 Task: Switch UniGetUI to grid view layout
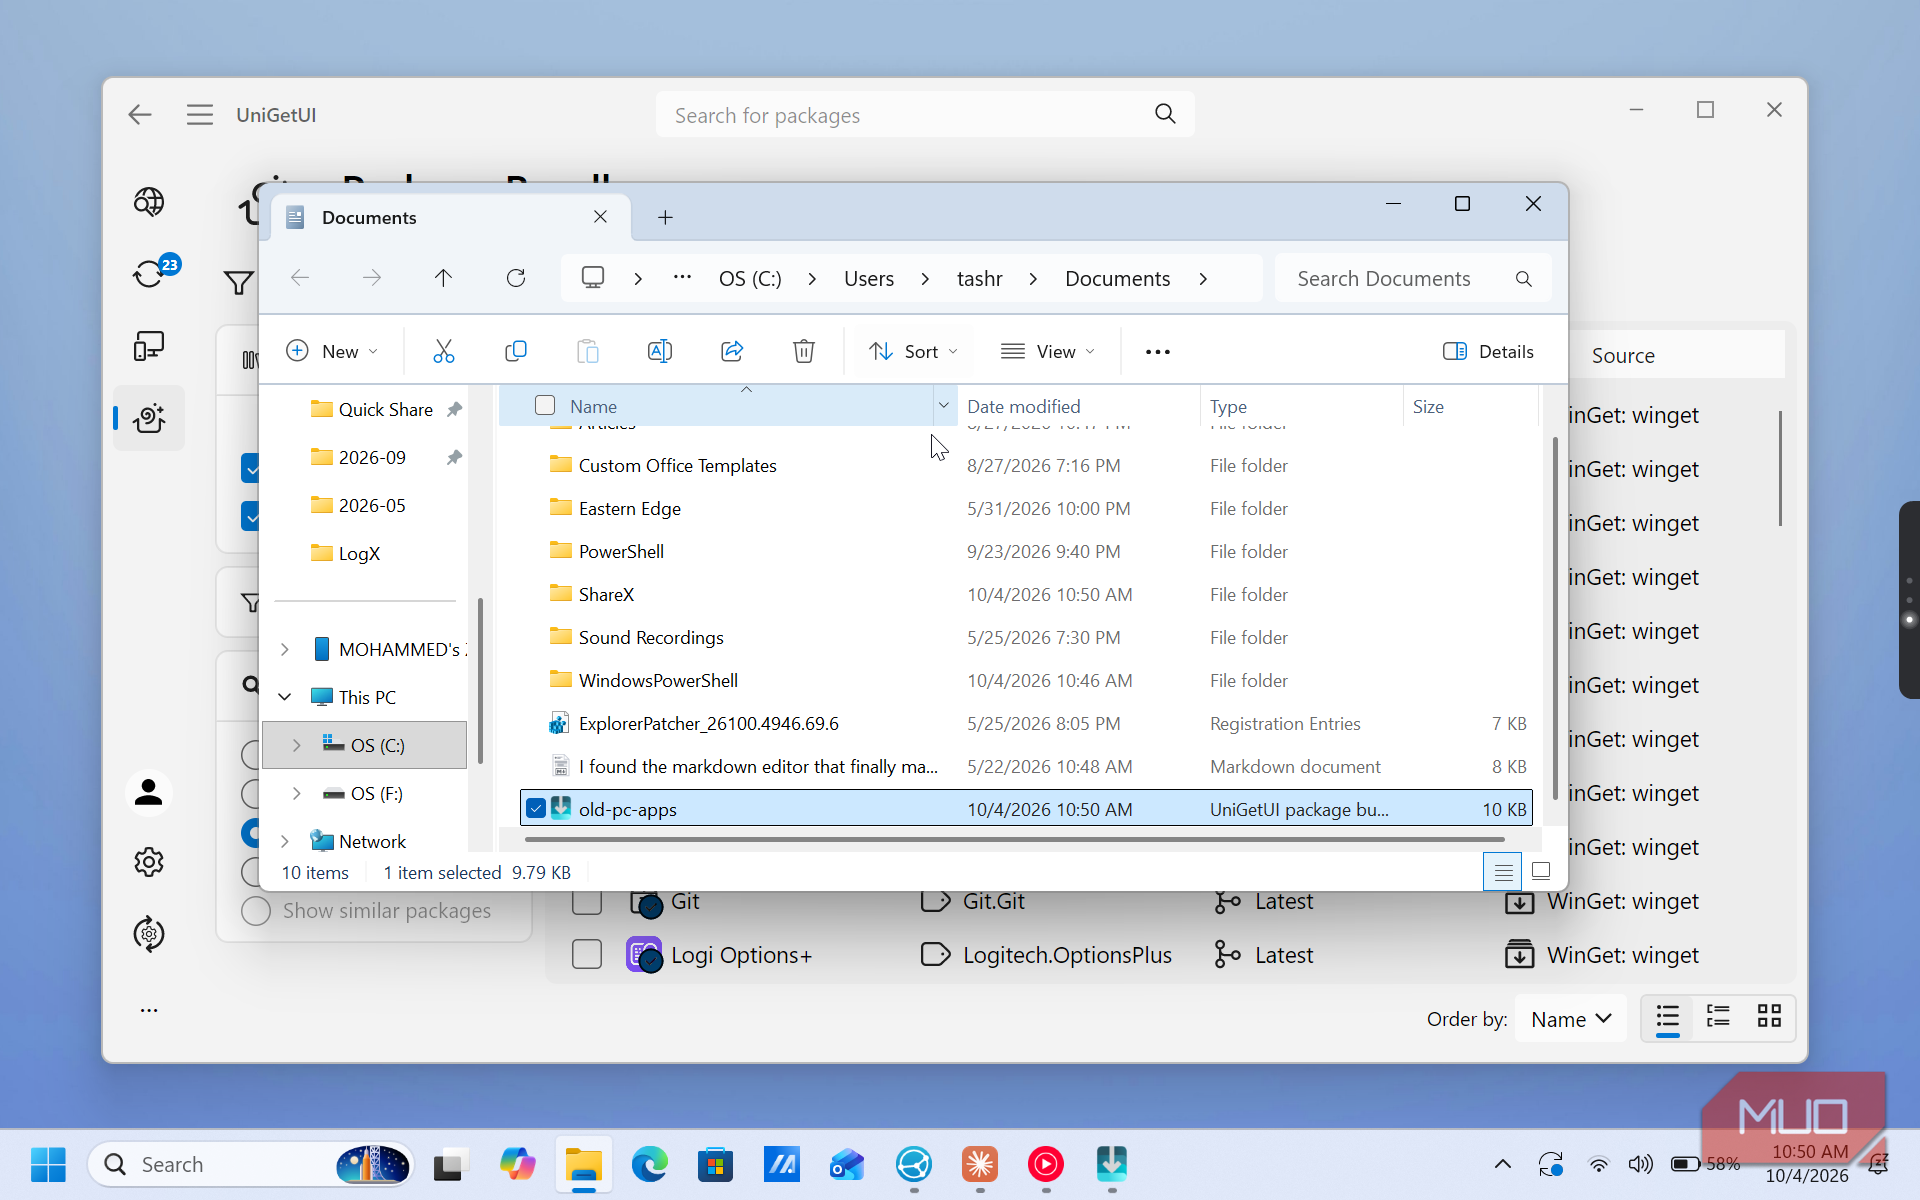1769,1017
